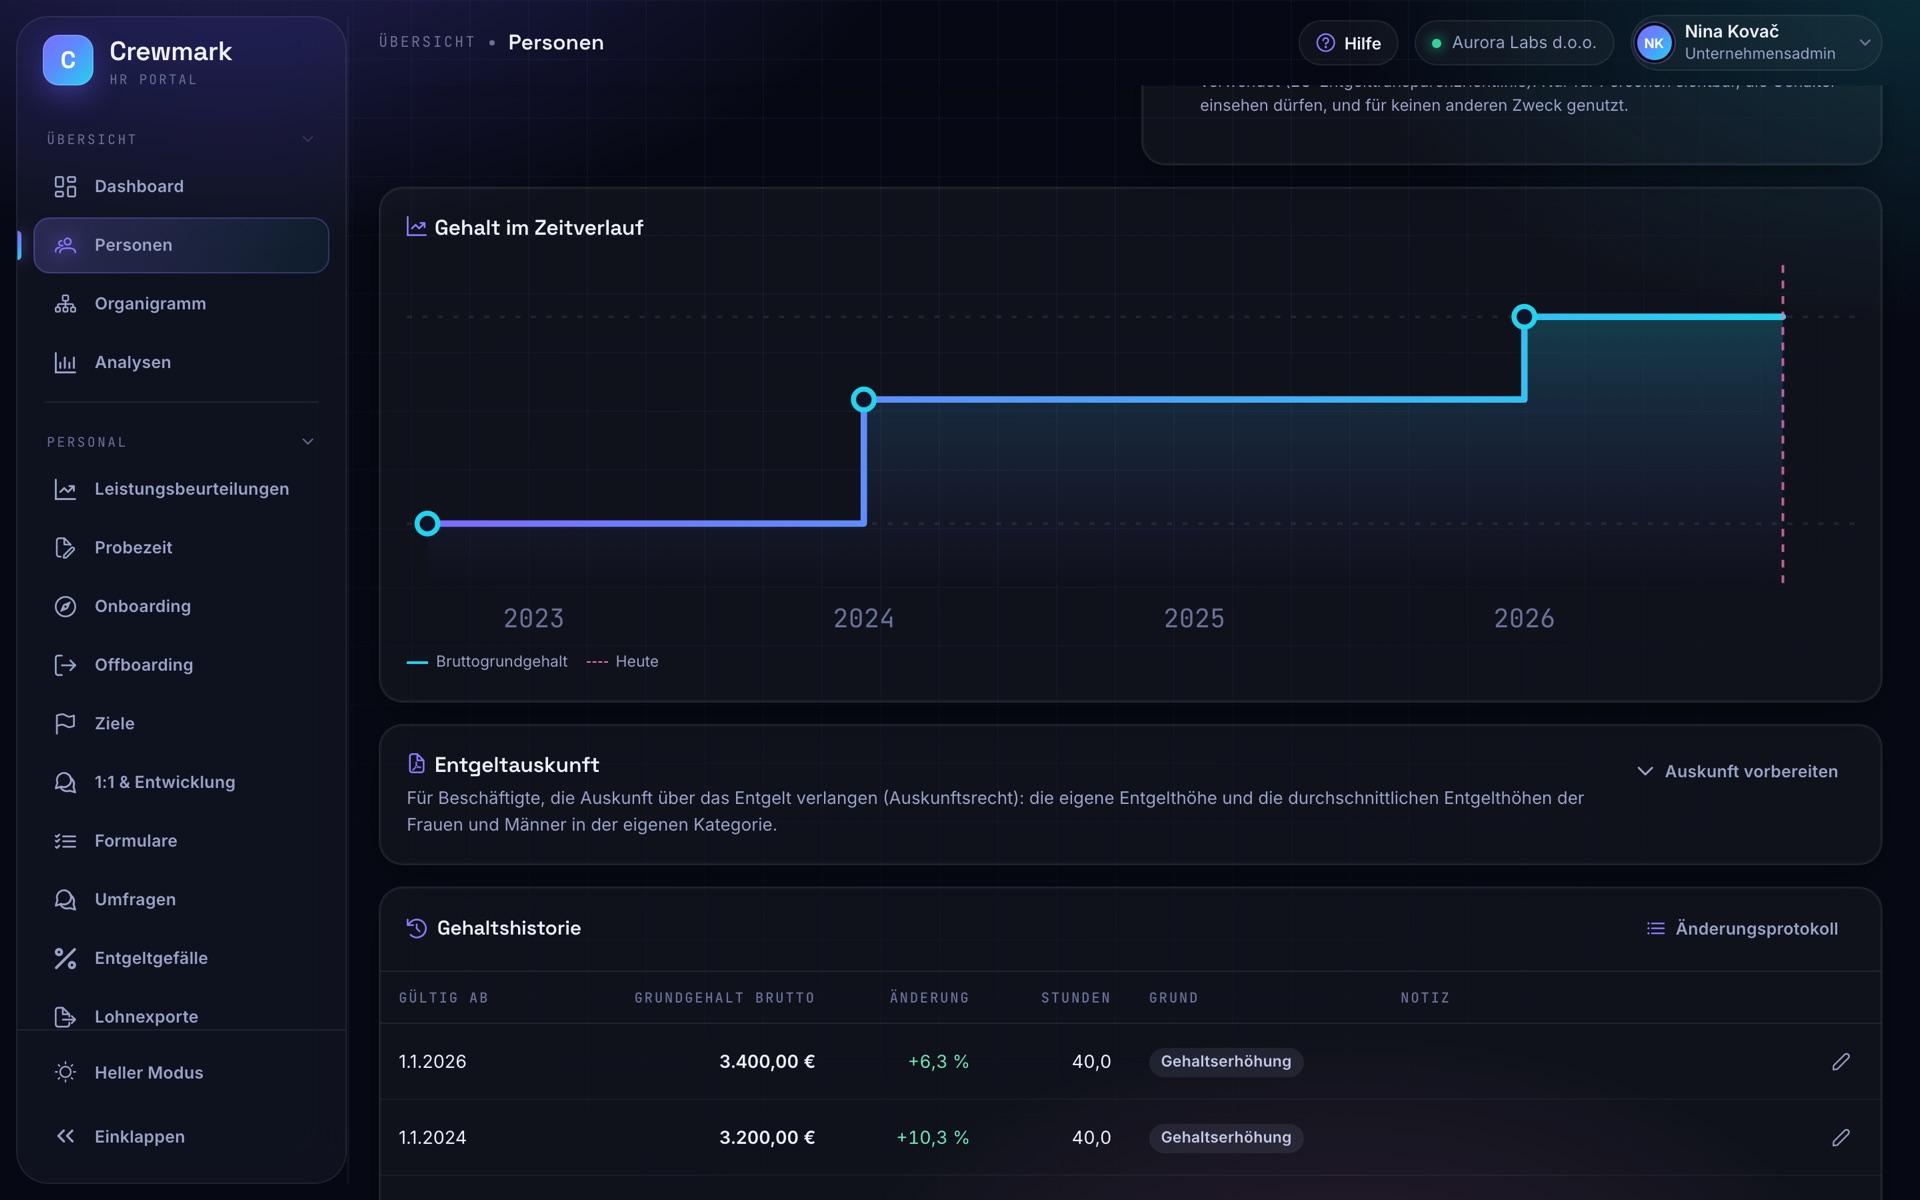Click the Entgeltgefälle percent icon
Viewport: 1920px width, 1200px height.
[65, 959]
